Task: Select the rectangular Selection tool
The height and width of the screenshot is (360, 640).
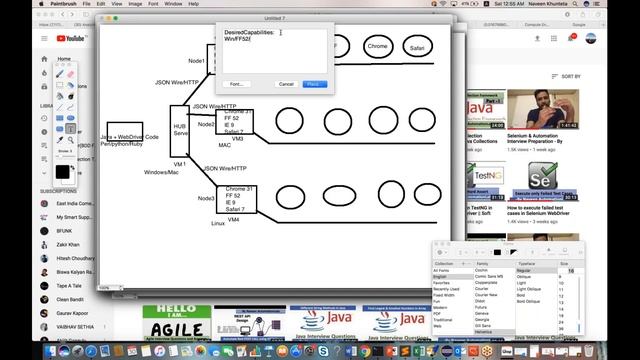Action: tap(60, 85)
